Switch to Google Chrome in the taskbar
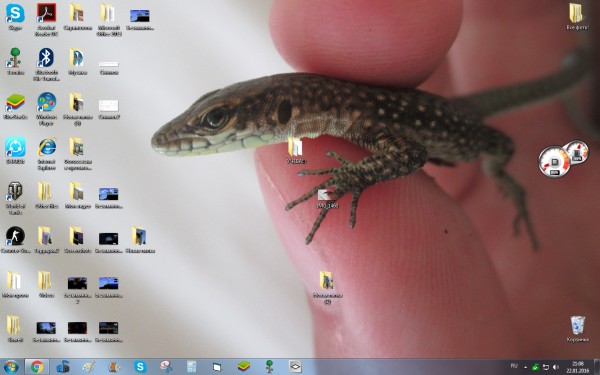This screenshot has height=375, width=600. 37,367
